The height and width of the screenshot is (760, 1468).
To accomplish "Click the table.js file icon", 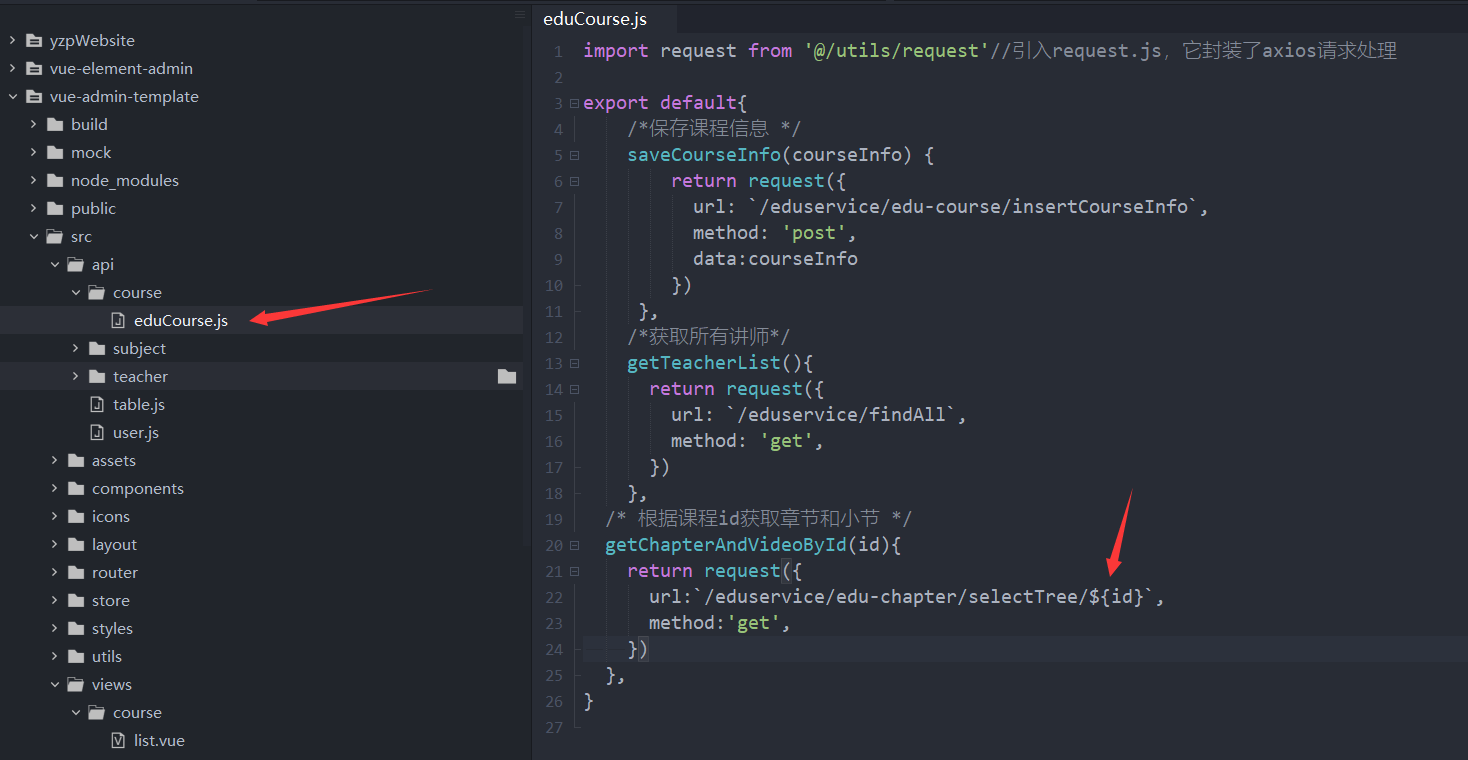I will [x=97, y=405].
